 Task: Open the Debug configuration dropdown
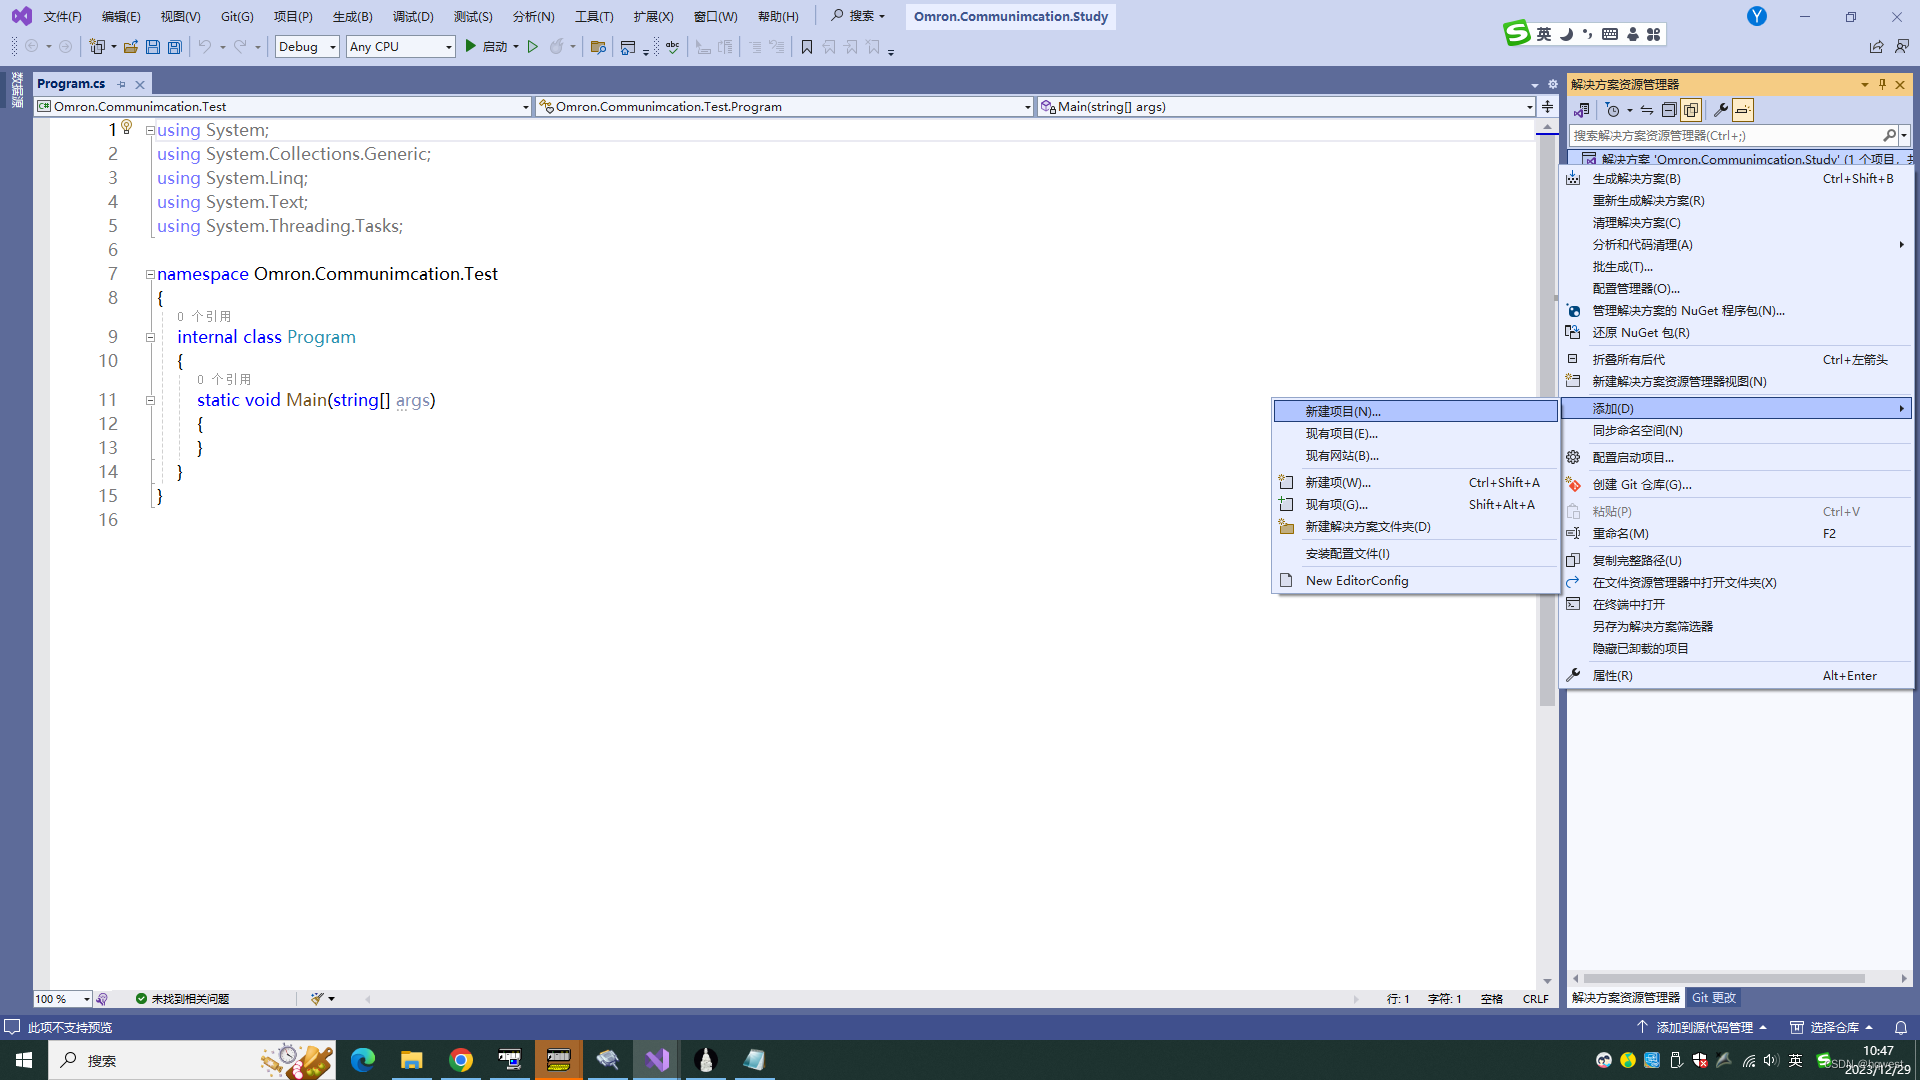coord(332,47)
